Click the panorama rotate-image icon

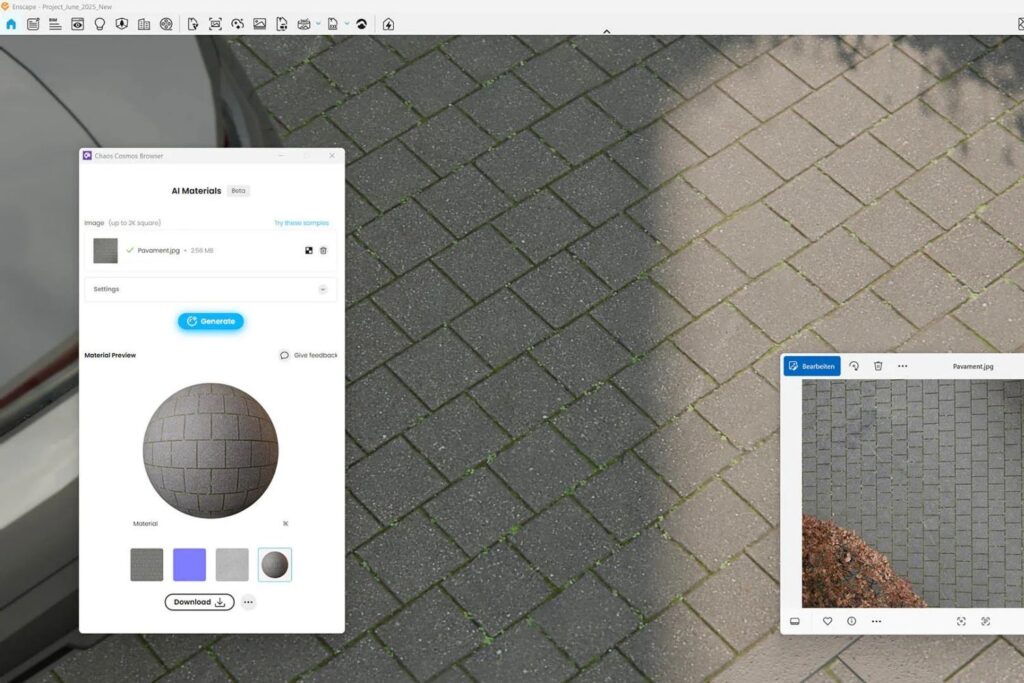pos(238,24)
